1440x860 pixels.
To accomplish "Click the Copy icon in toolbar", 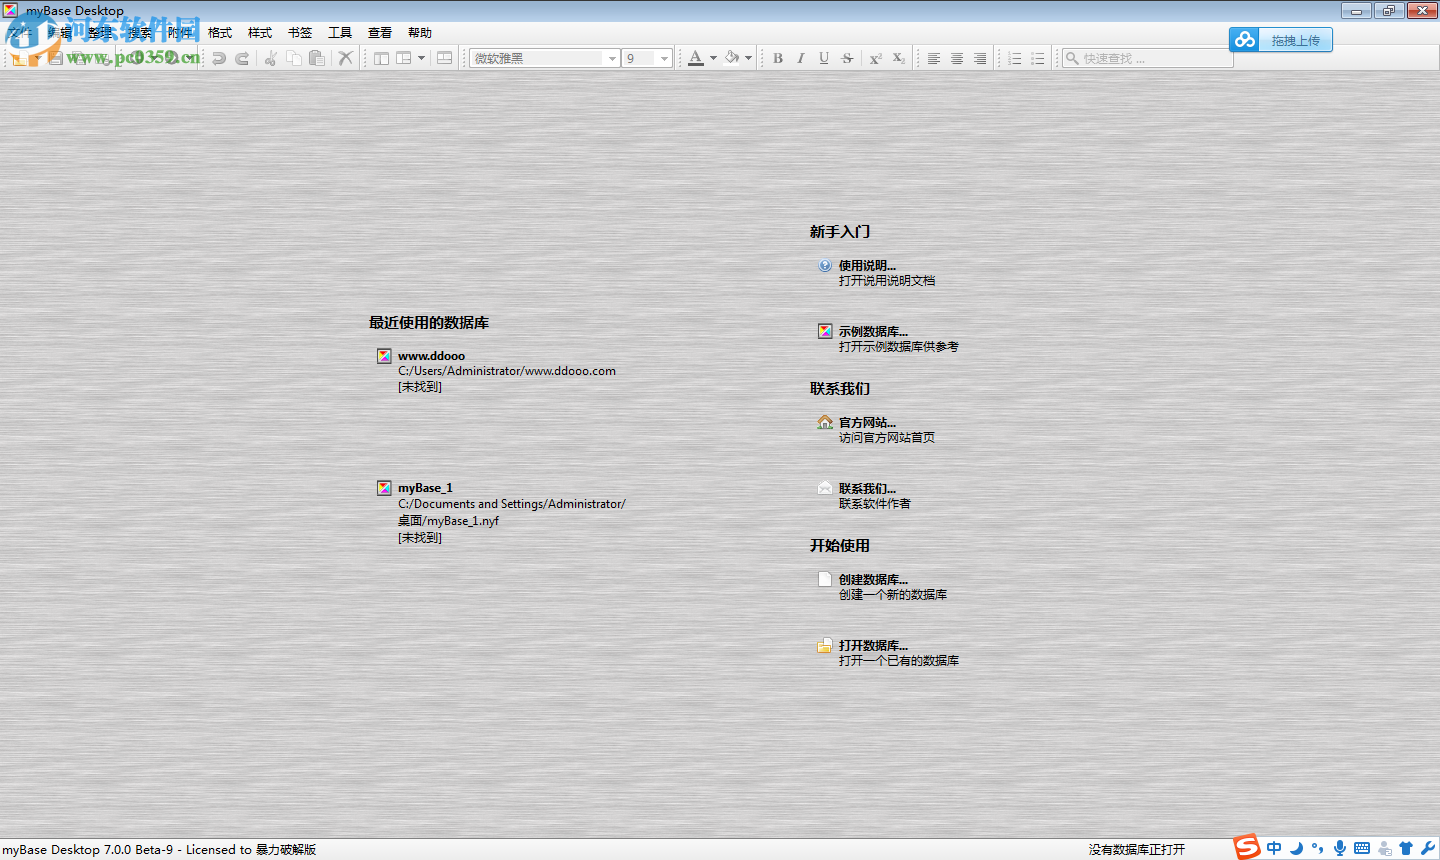I will click(x=294, y=58).
